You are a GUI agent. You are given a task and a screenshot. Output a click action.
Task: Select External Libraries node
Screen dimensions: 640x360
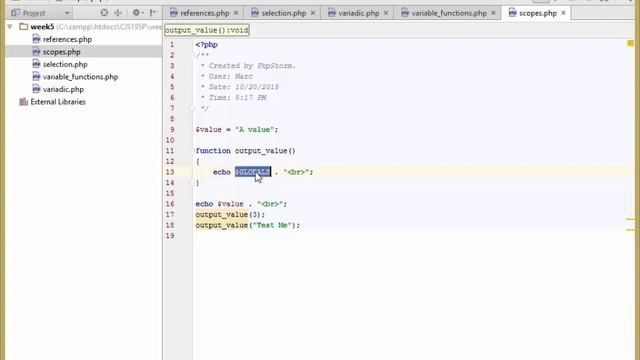point(58,102)
